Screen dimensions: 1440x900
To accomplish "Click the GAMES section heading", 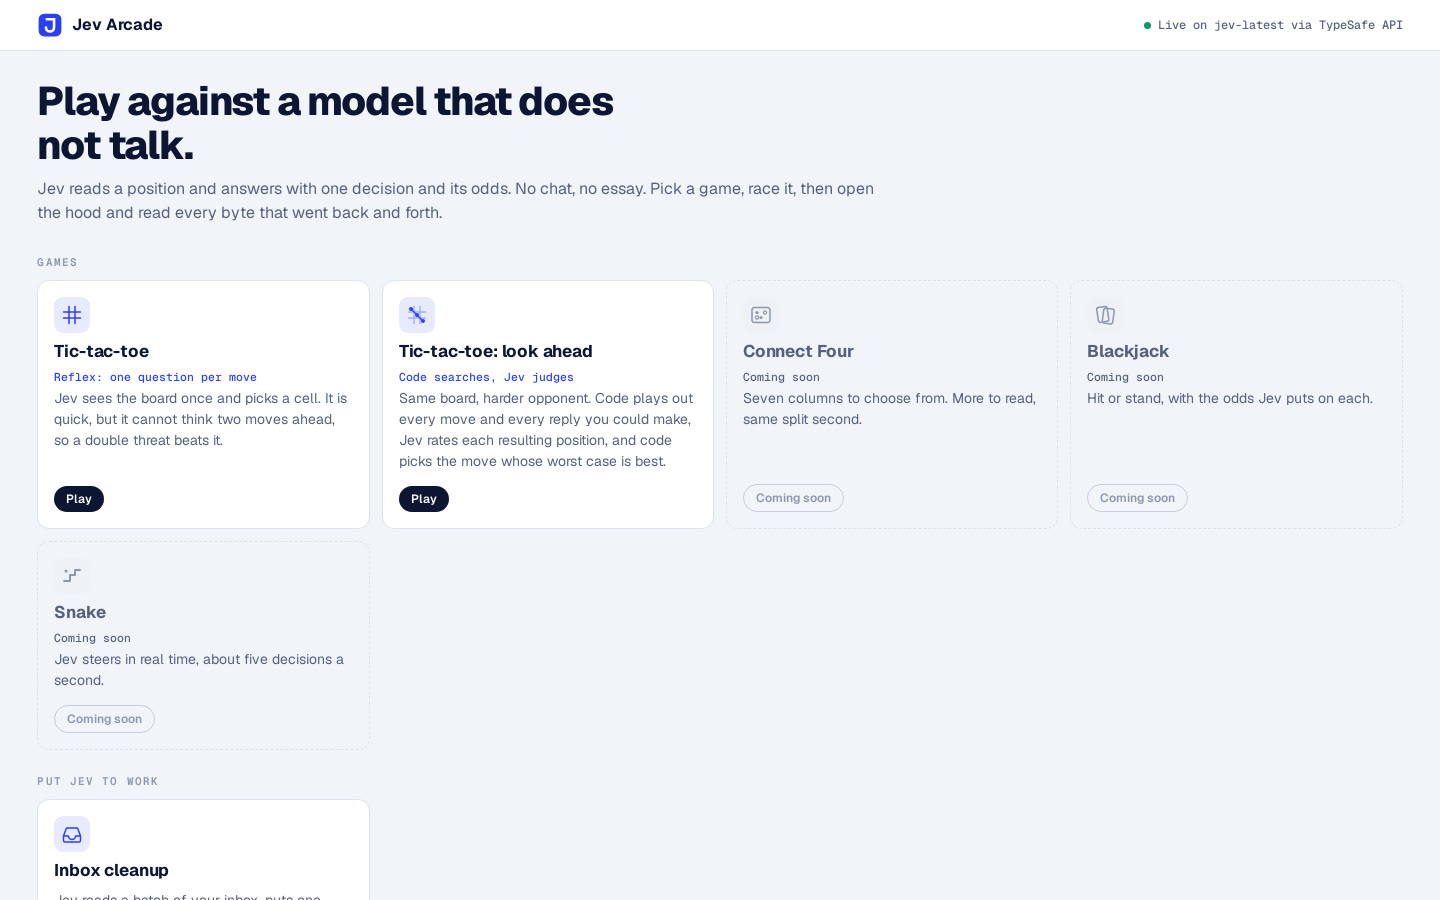I will (x=57, y=262).
